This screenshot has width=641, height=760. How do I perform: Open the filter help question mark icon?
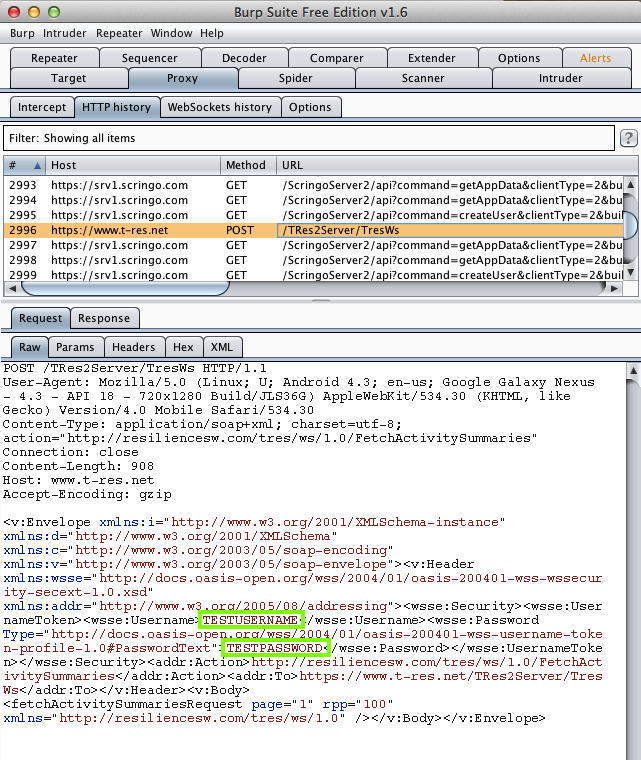point(628,138)
